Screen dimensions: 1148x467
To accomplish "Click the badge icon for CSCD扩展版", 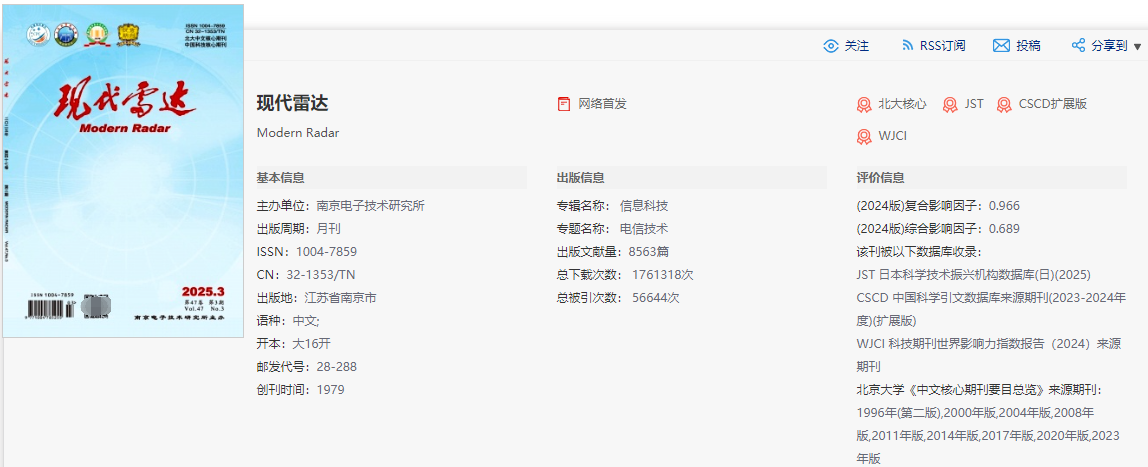I will click(x=1004, y=105).
